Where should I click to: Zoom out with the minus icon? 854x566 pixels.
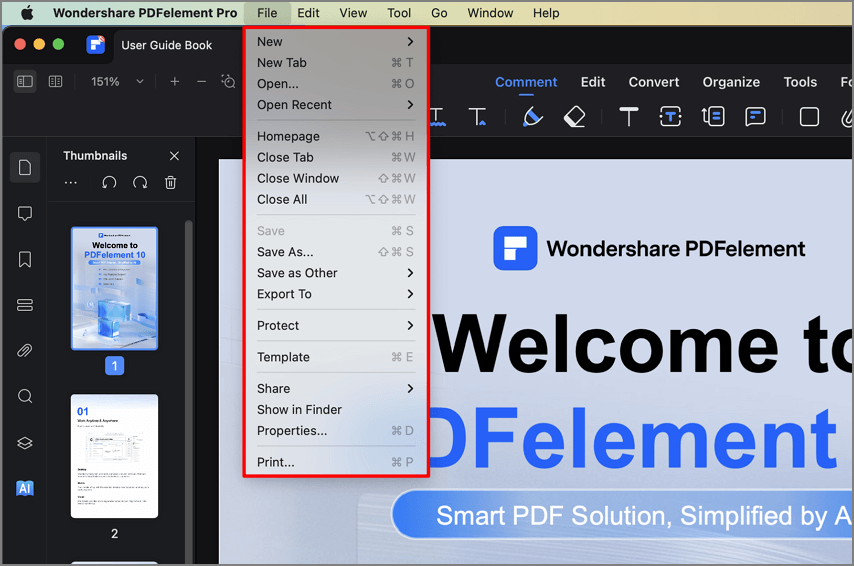point(202,82)
